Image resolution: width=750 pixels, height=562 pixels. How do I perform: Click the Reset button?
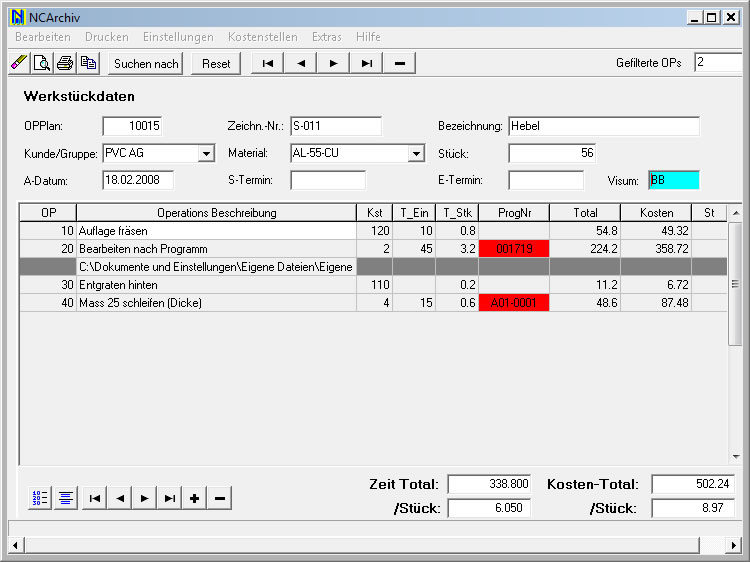pos(216,63)
